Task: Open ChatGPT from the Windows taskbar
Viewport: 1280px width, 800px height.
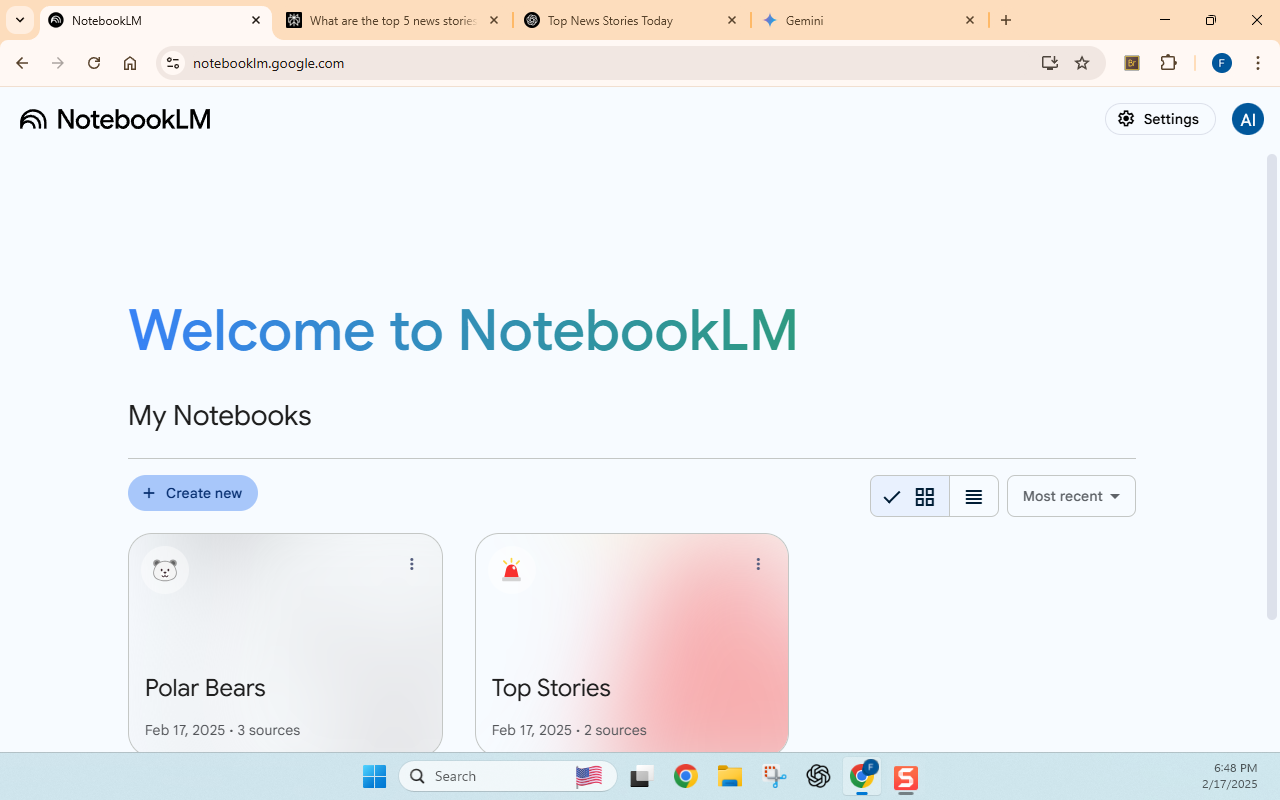Action: [819, 776]
